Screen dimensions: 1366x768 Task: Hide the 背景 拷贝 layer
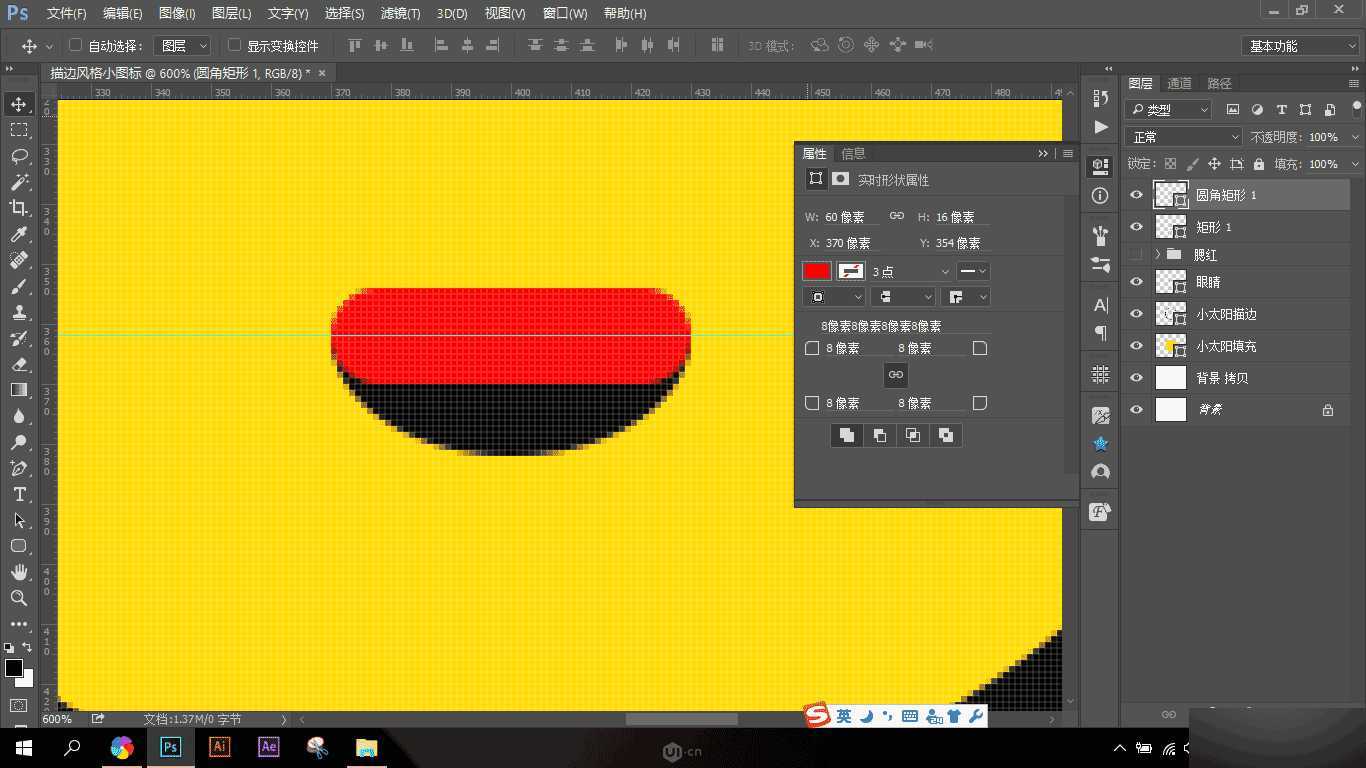point(1135,377)
